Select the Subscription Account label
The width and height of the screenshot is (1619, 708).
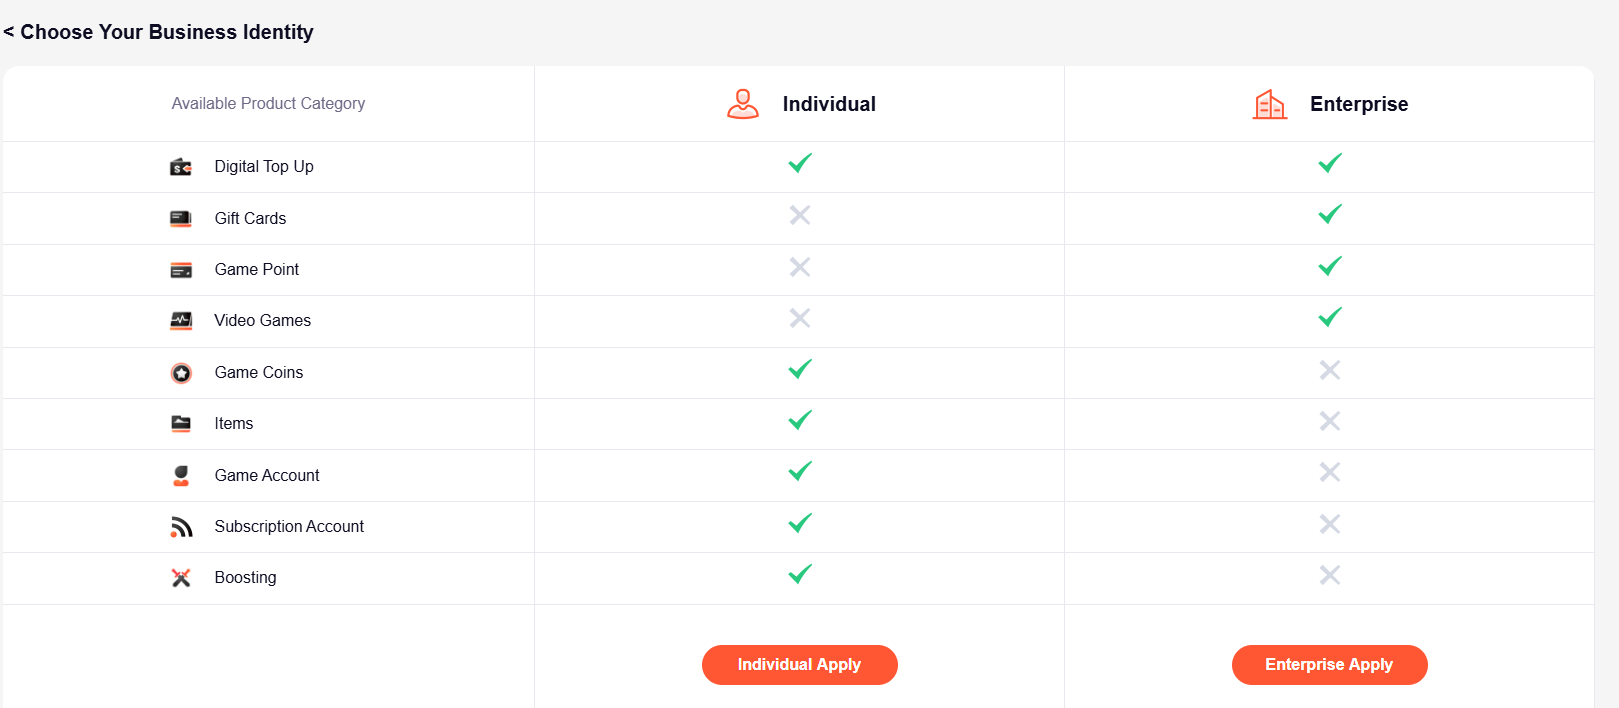tap(289, 527)
